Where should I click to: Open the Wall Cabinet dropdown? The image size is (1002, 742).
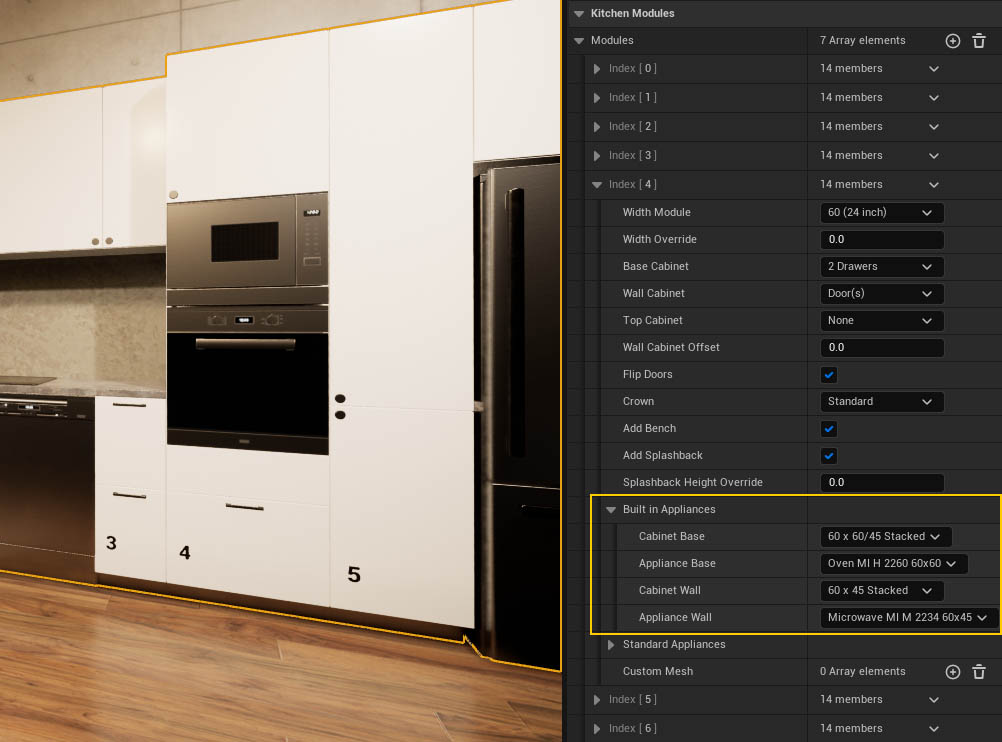(881, 293)
